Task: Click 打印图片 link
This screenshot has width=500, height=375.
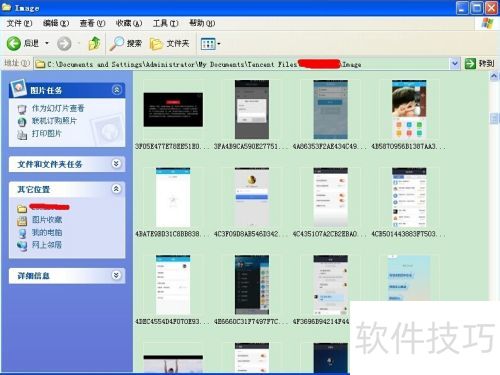Action: tap(47, 134)
